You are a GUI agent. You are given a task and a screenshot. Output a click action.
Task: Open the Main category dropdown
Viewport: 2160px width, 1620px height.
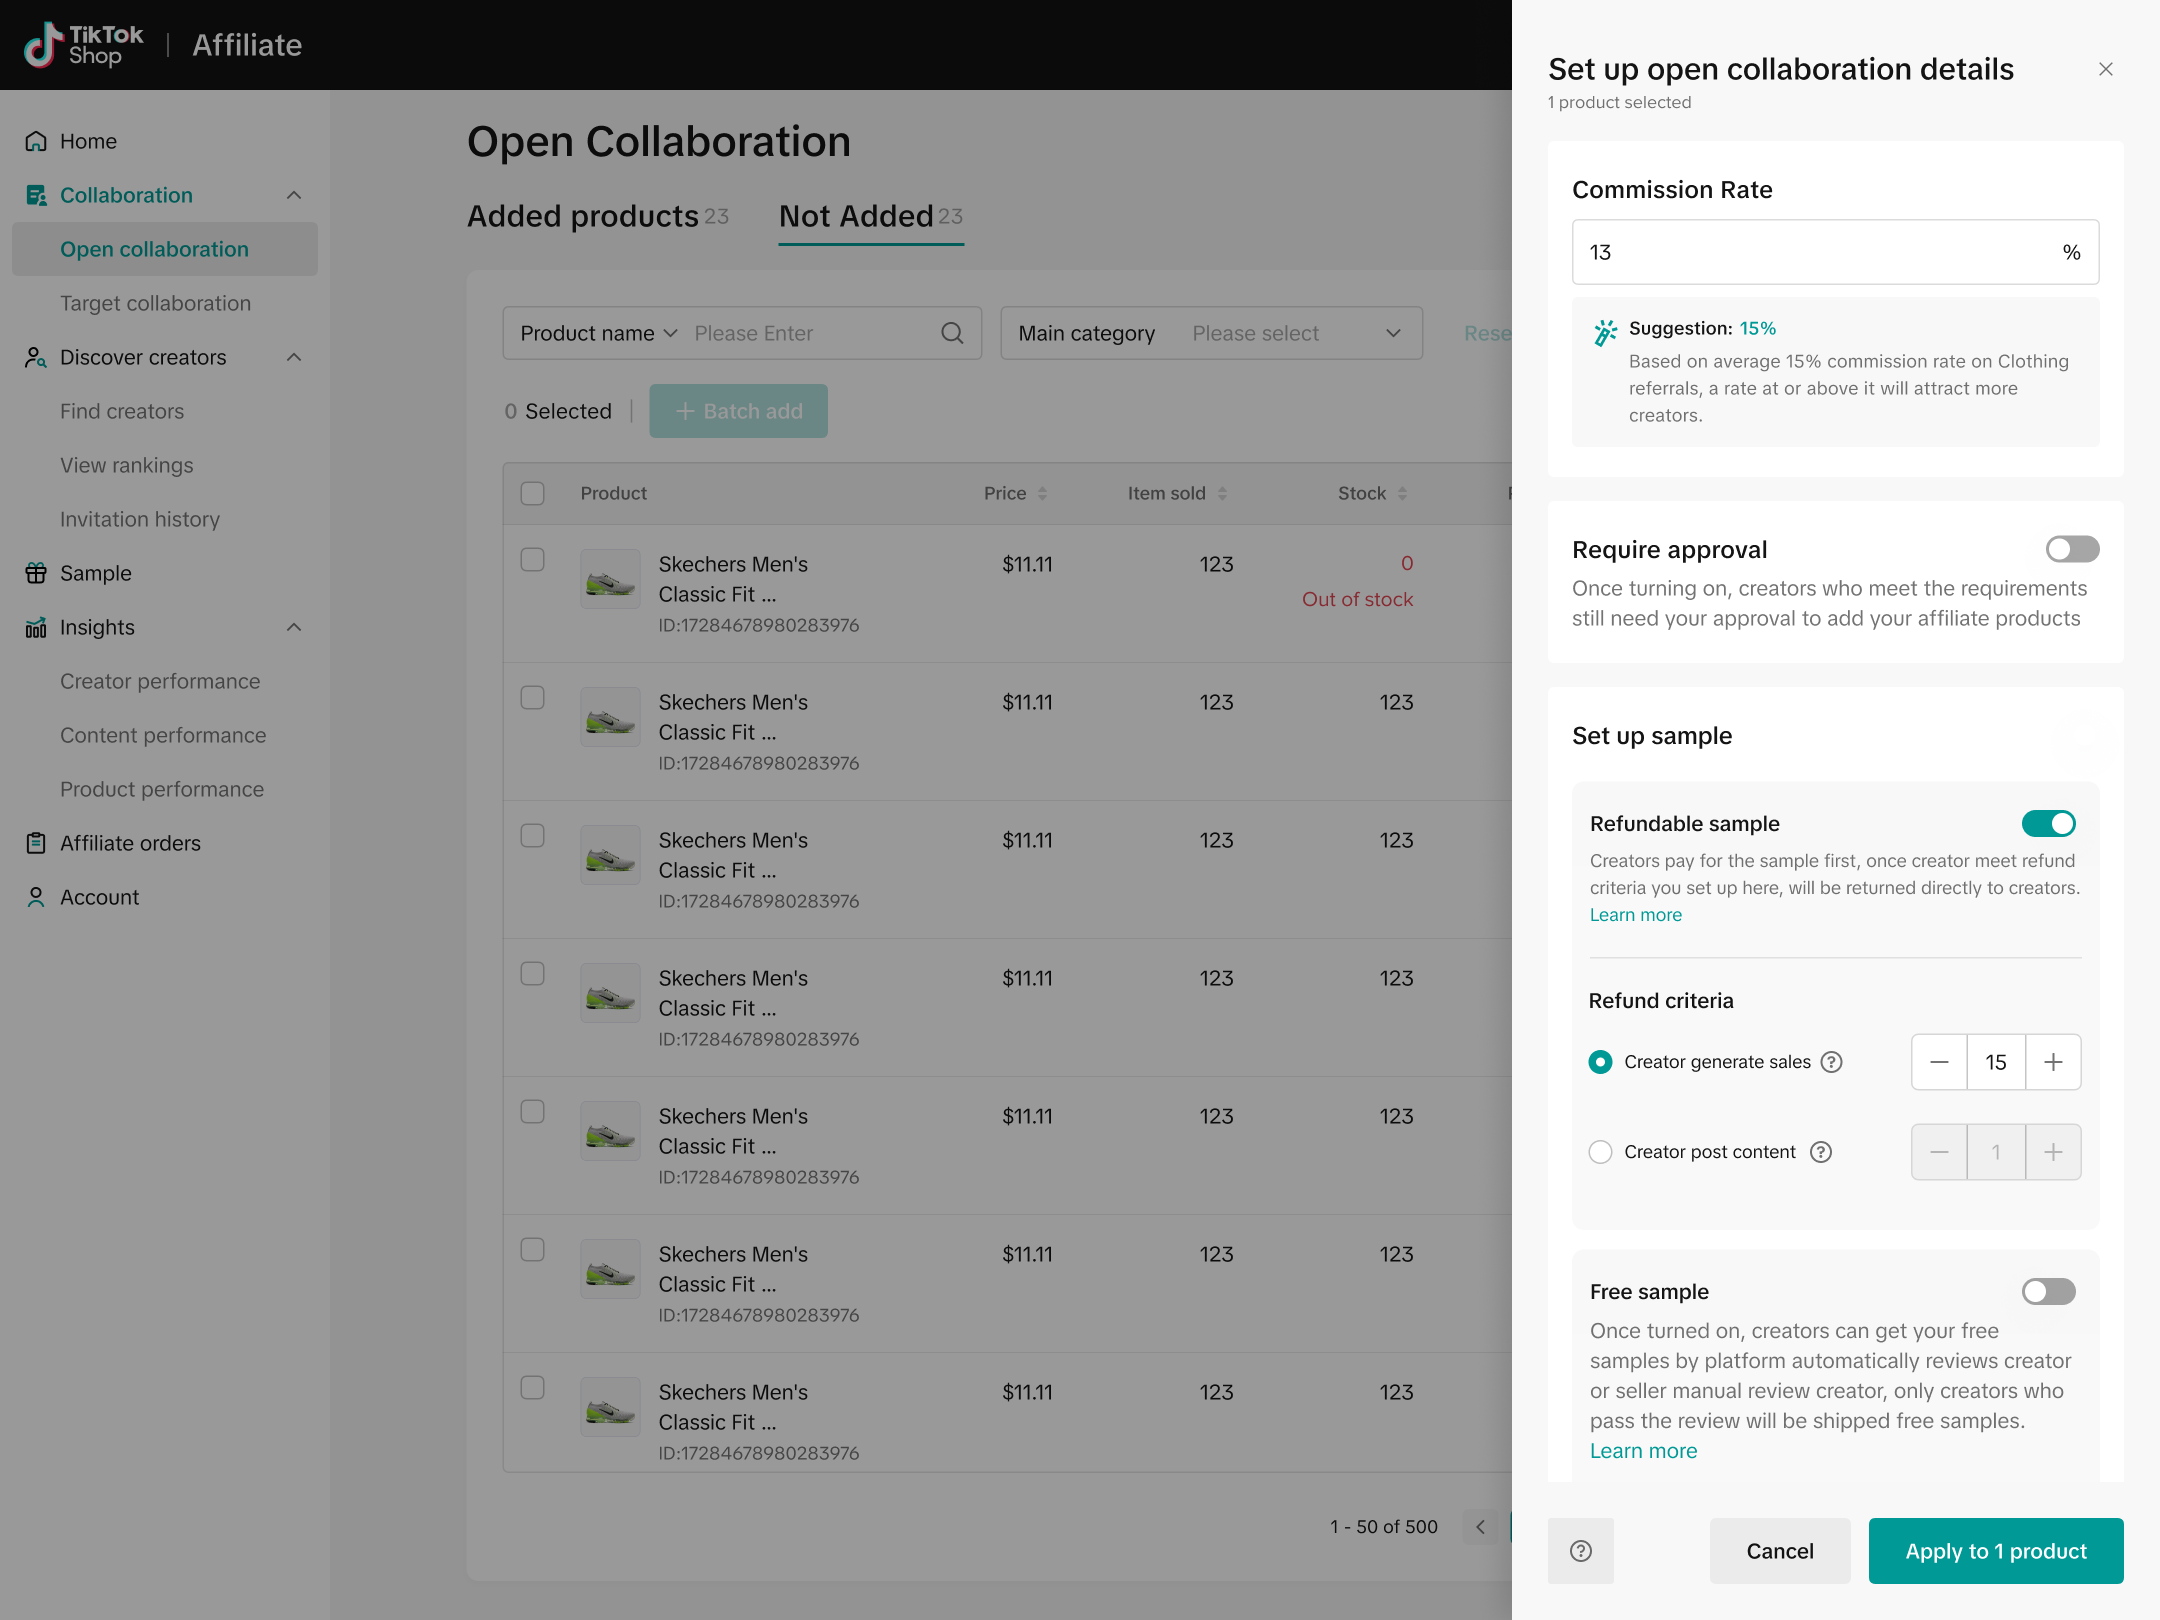click(x=1210, y=333)
